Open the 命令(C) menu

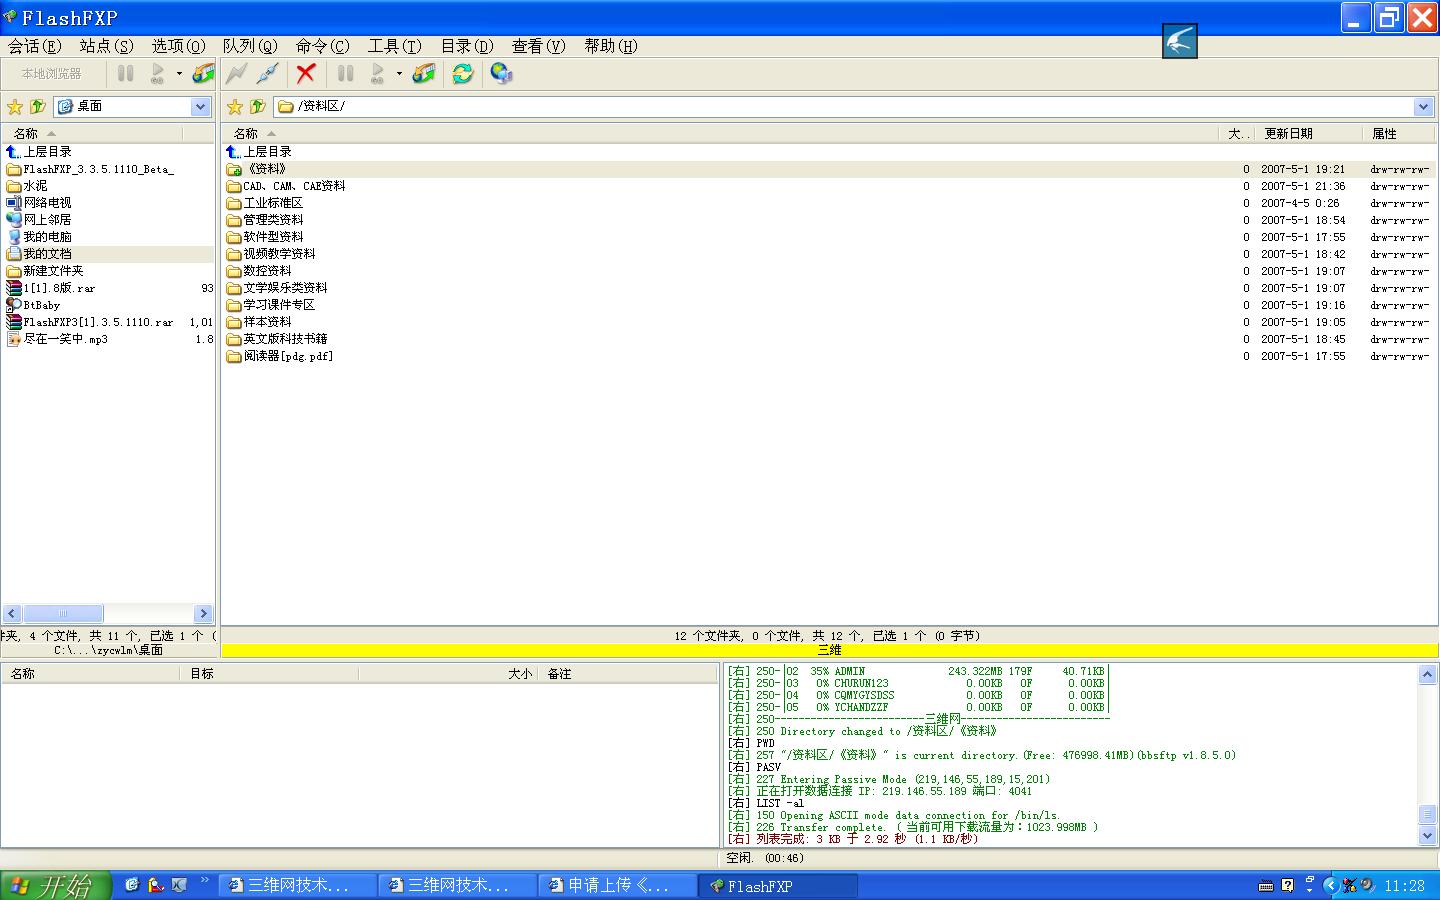(x=323, y=46)
